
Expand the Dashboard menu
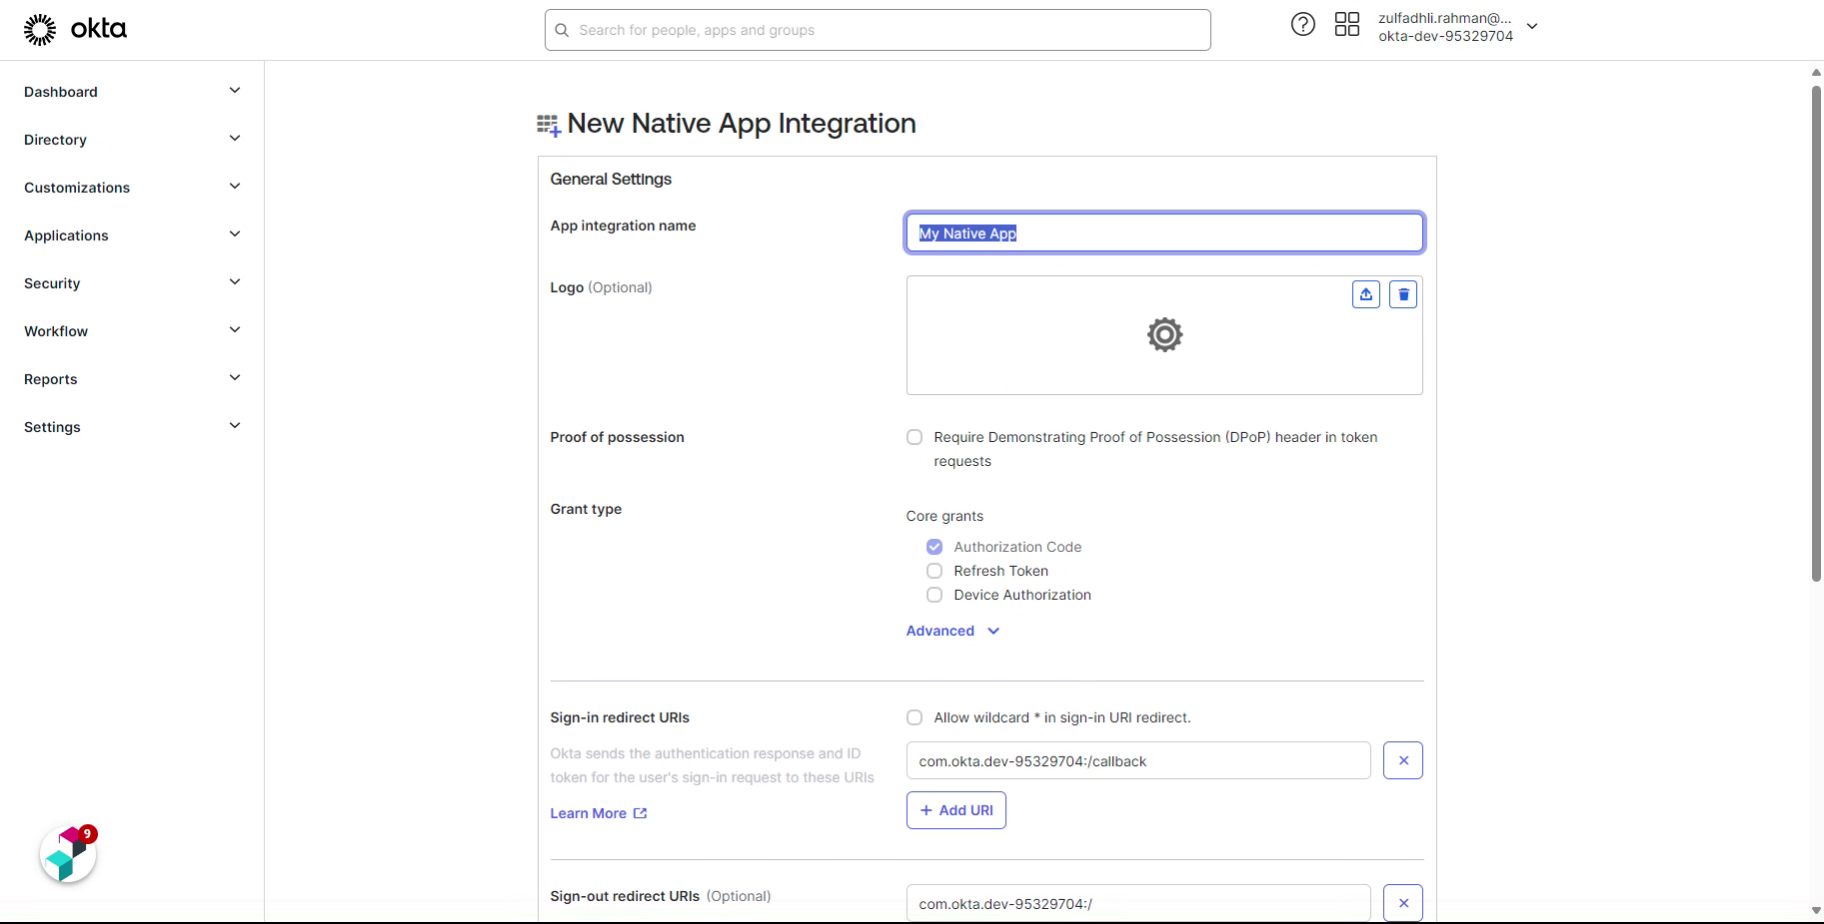(x=132, y=91)
